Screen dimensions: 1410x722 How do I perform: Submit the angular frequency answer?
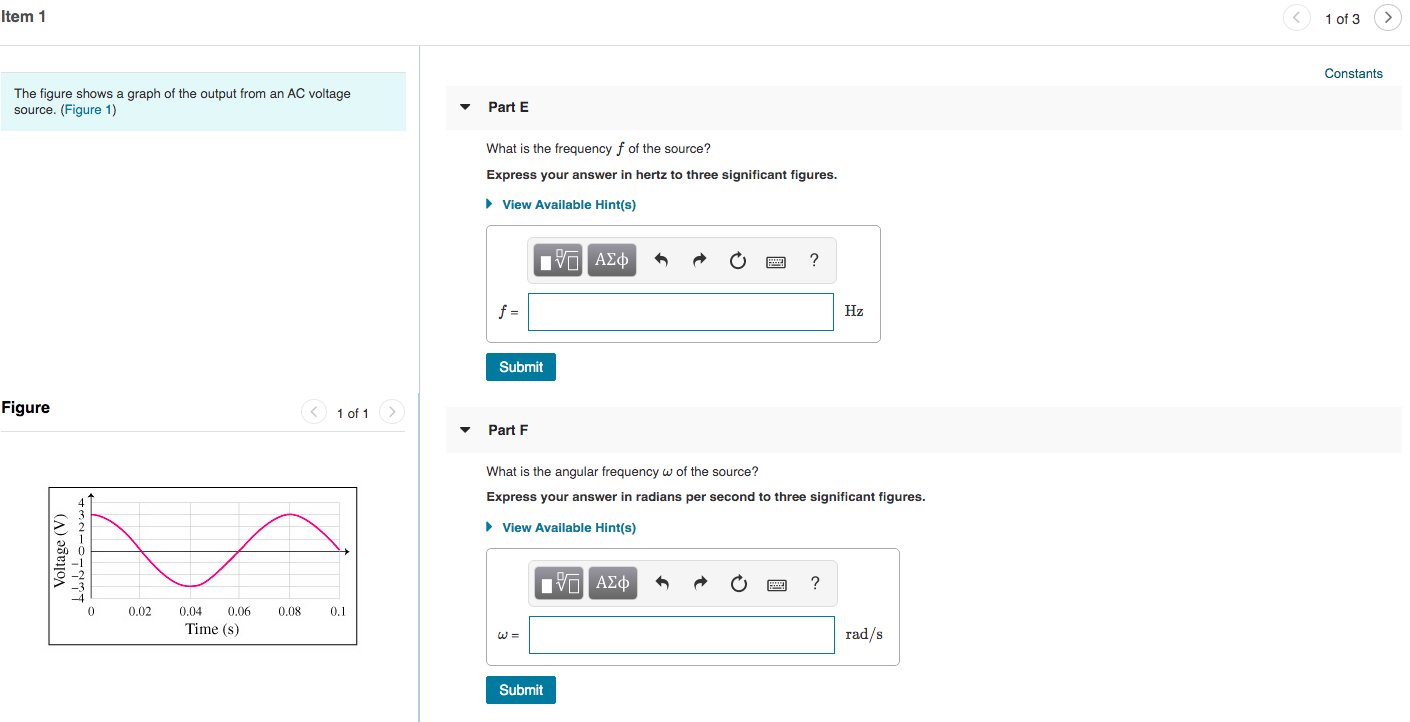[x=521, y=690]
